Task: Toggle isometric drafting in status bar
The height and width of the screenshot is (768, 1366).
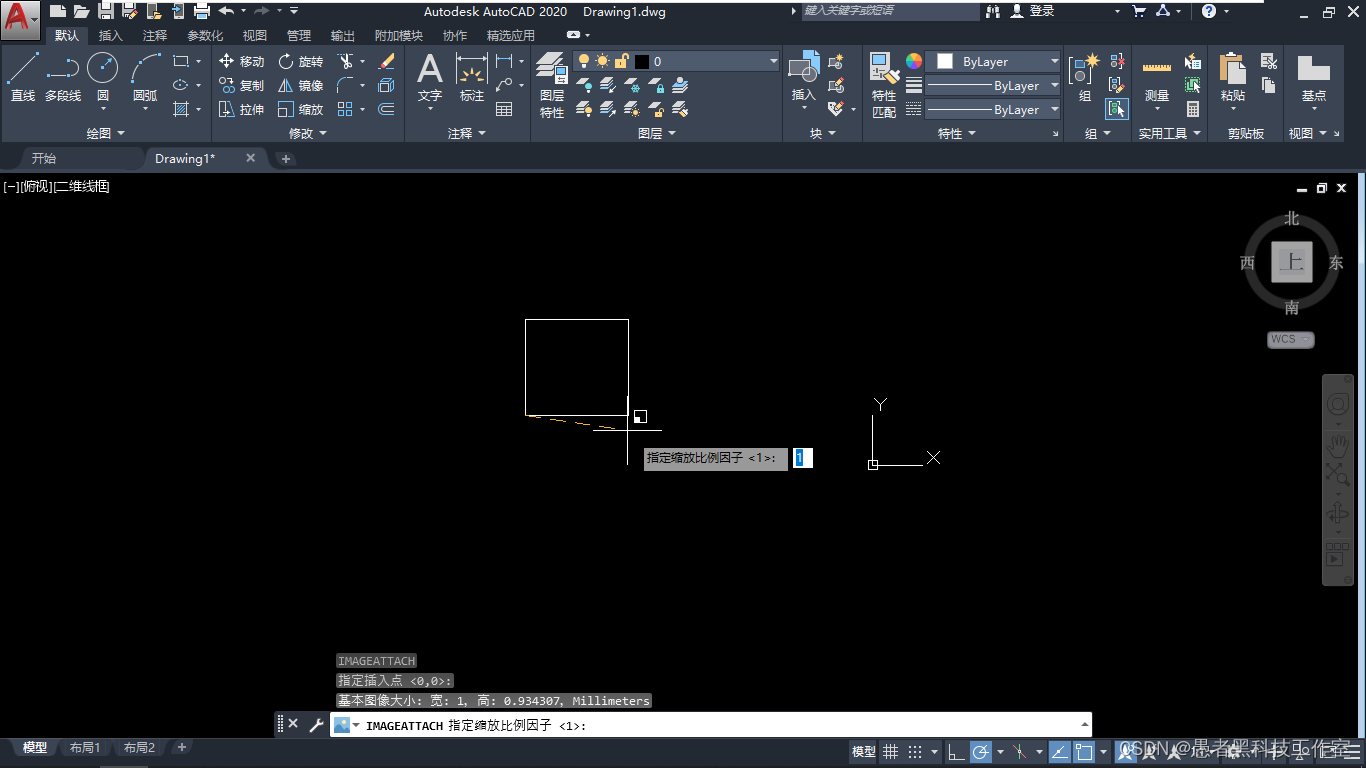Action: point(1019,752)
